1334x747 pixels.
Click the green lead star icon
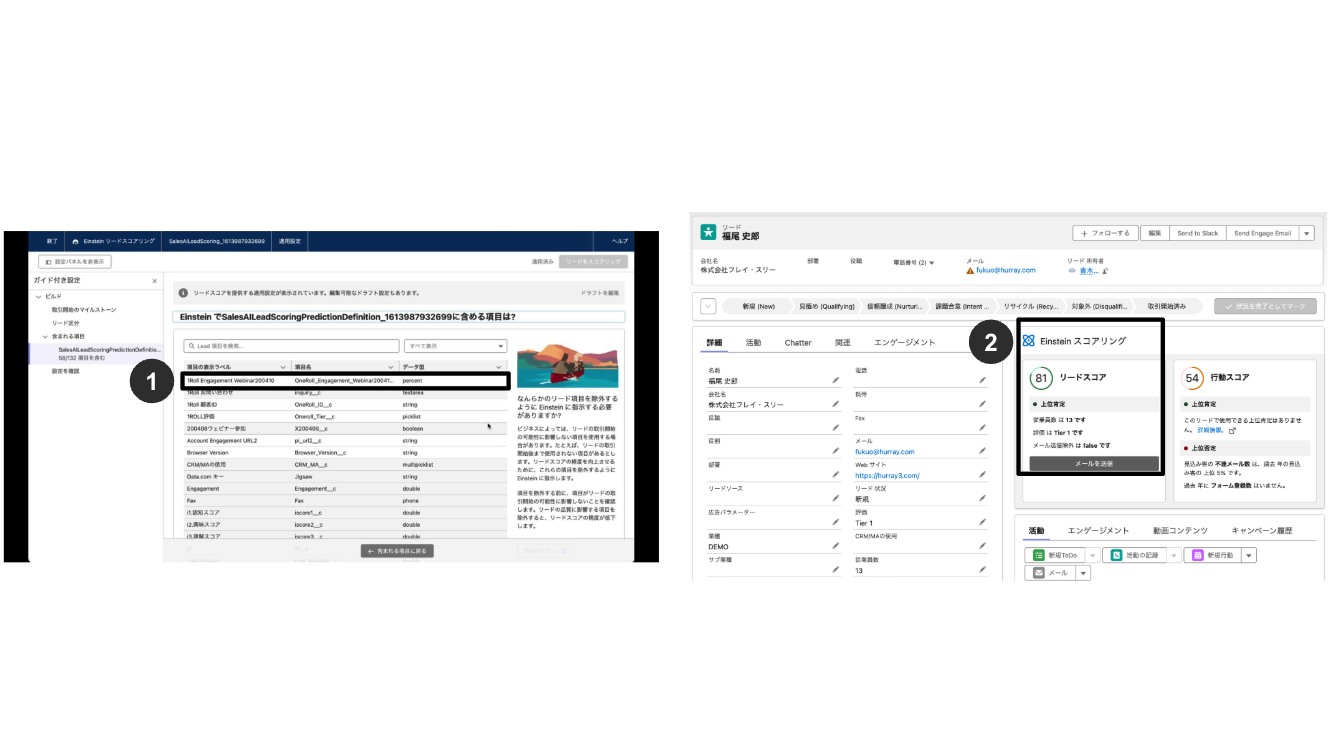(x=708, y=232)
